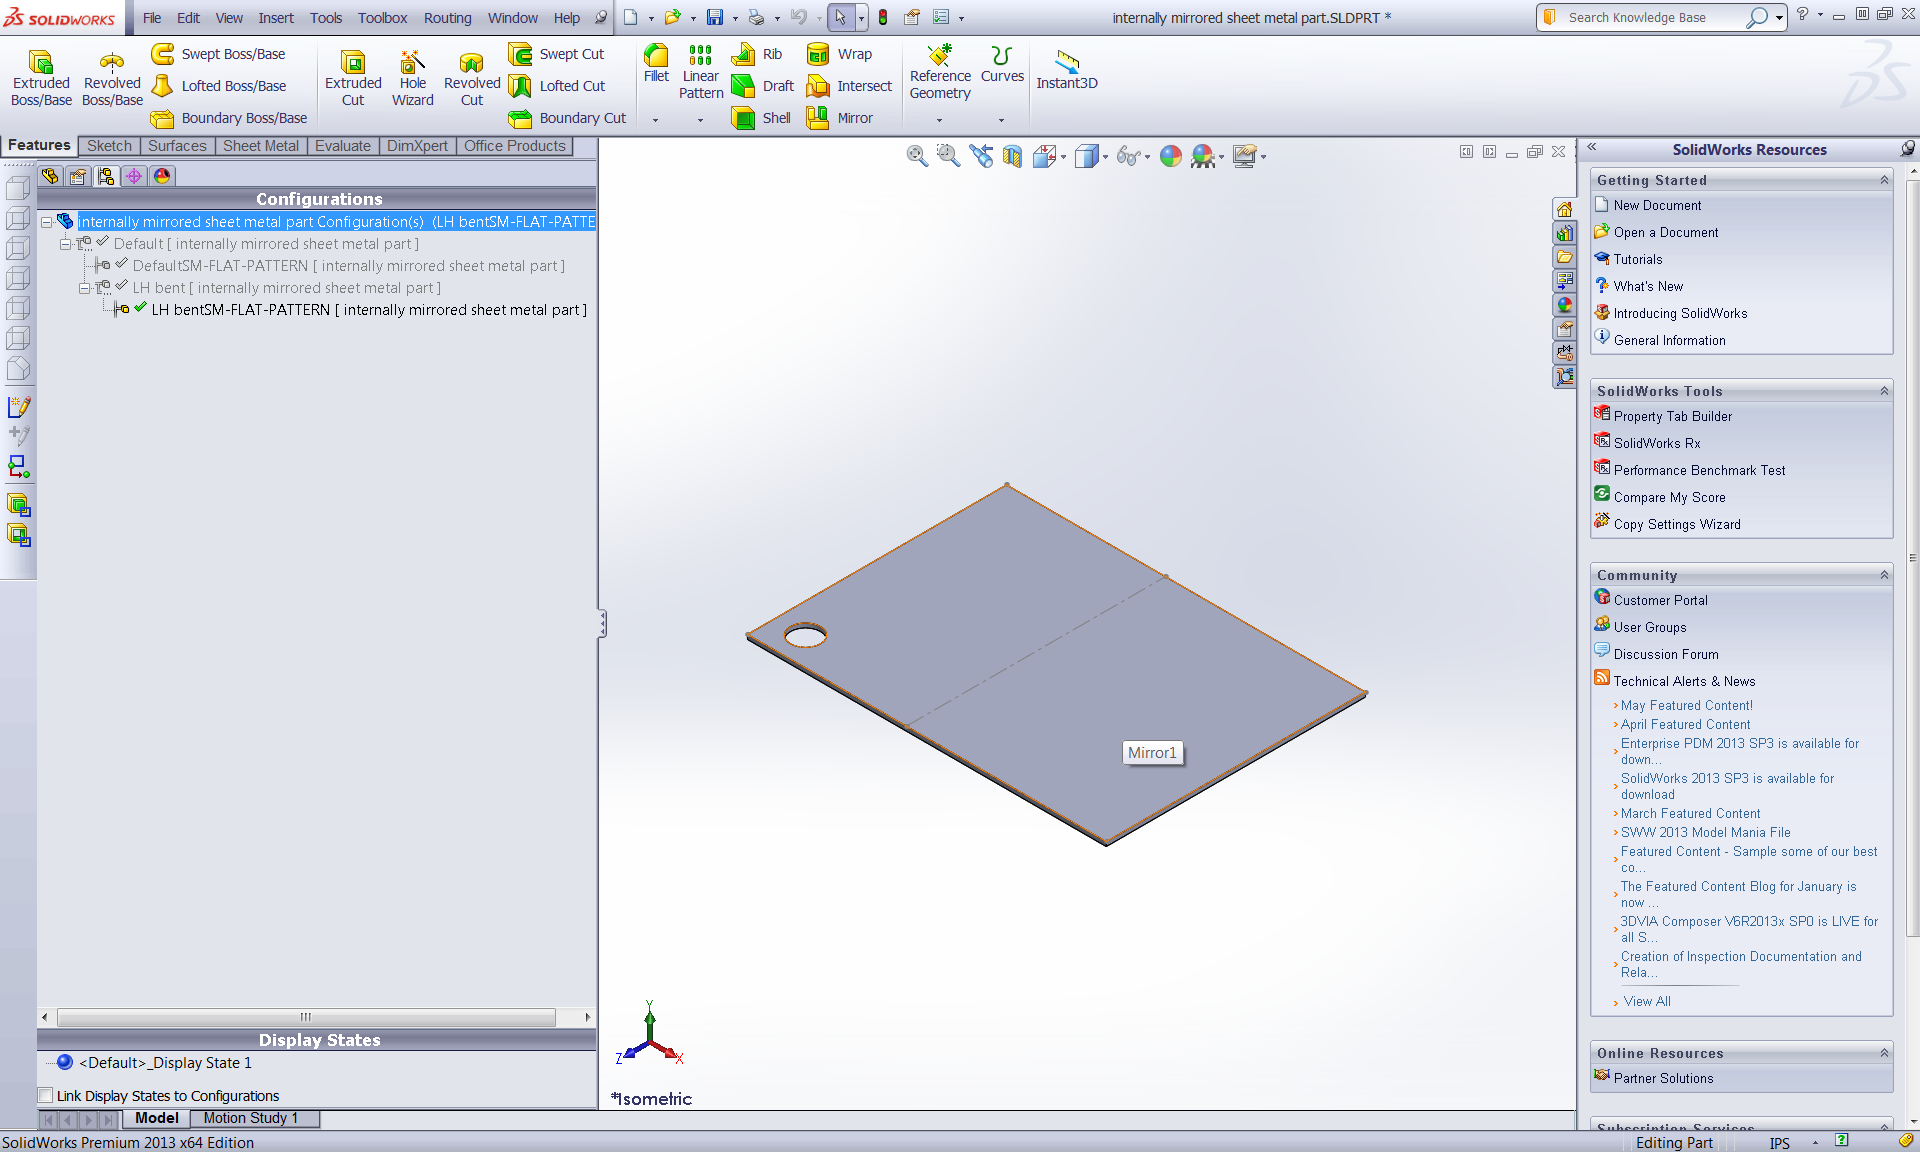Click the configuration panel horizontal scrollbar
The height and width of the screenshot is (1152, 1920).
coord(306,1017)
